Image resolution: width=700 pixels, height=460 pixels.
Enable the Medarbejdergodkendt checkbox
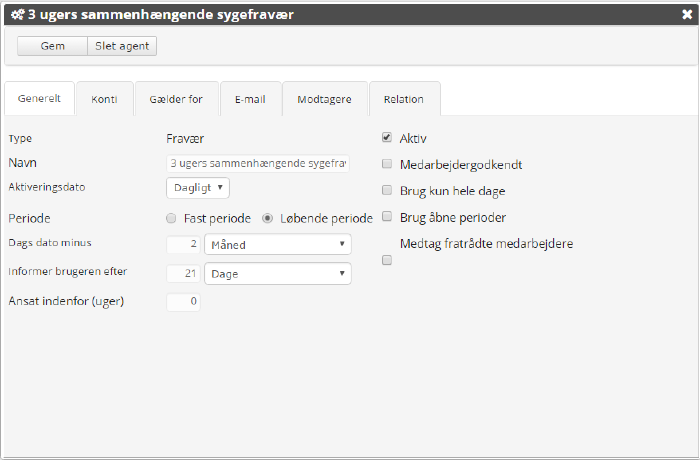pos(387,164)
